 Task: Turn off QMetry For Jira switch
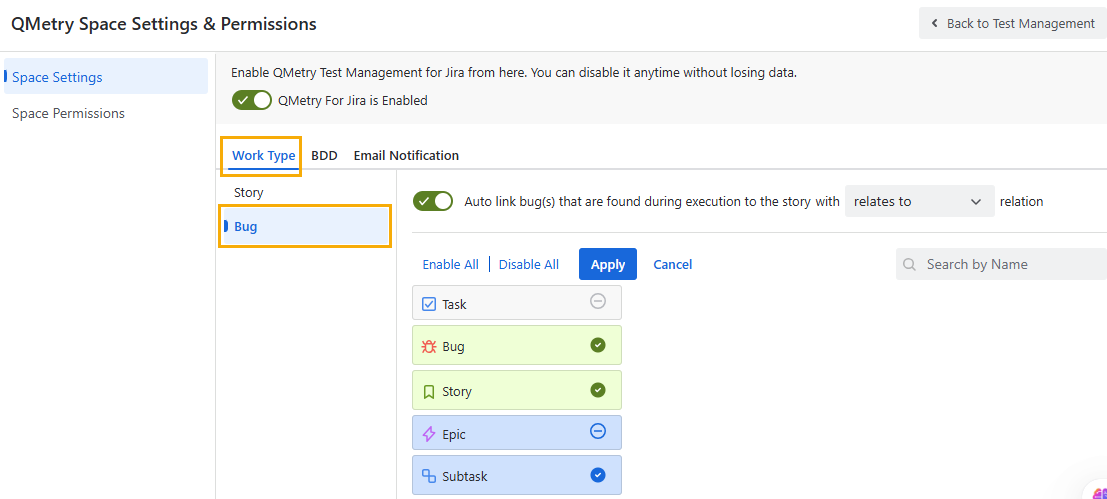coord(251,100)
